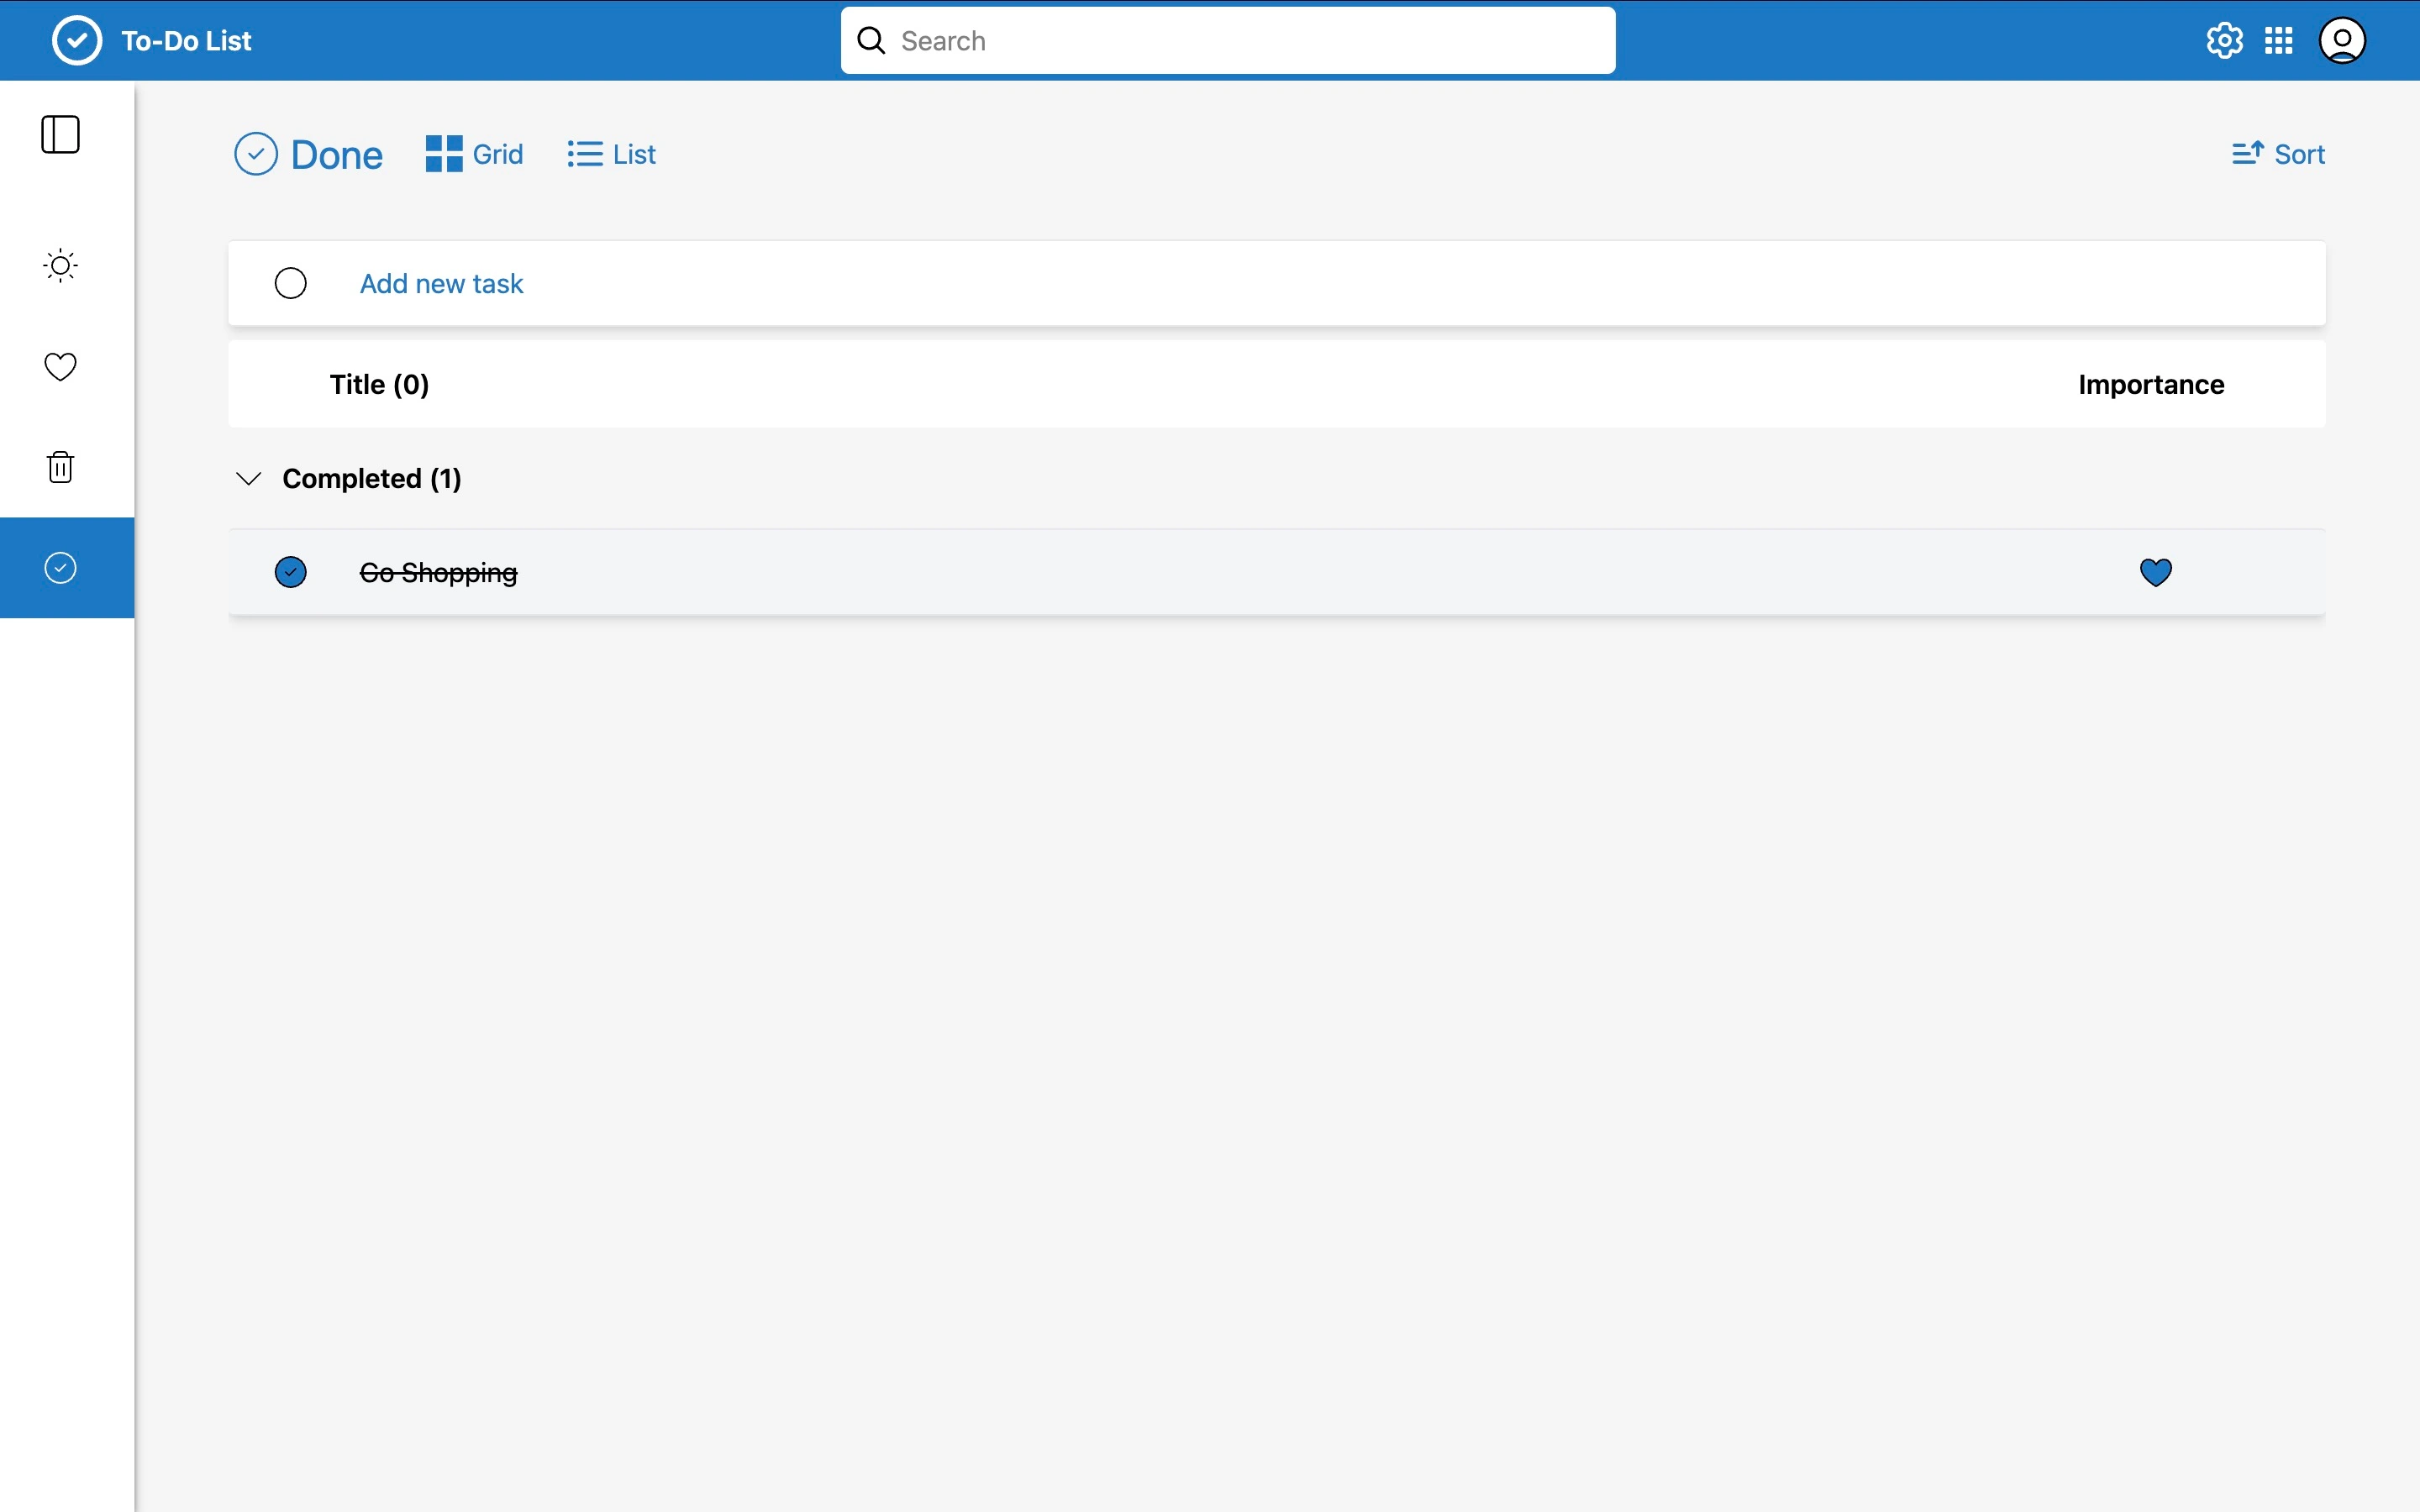Click in the Search input field
Viewport: 2420px width, 1512px height.
click(x=1228, y=41)
